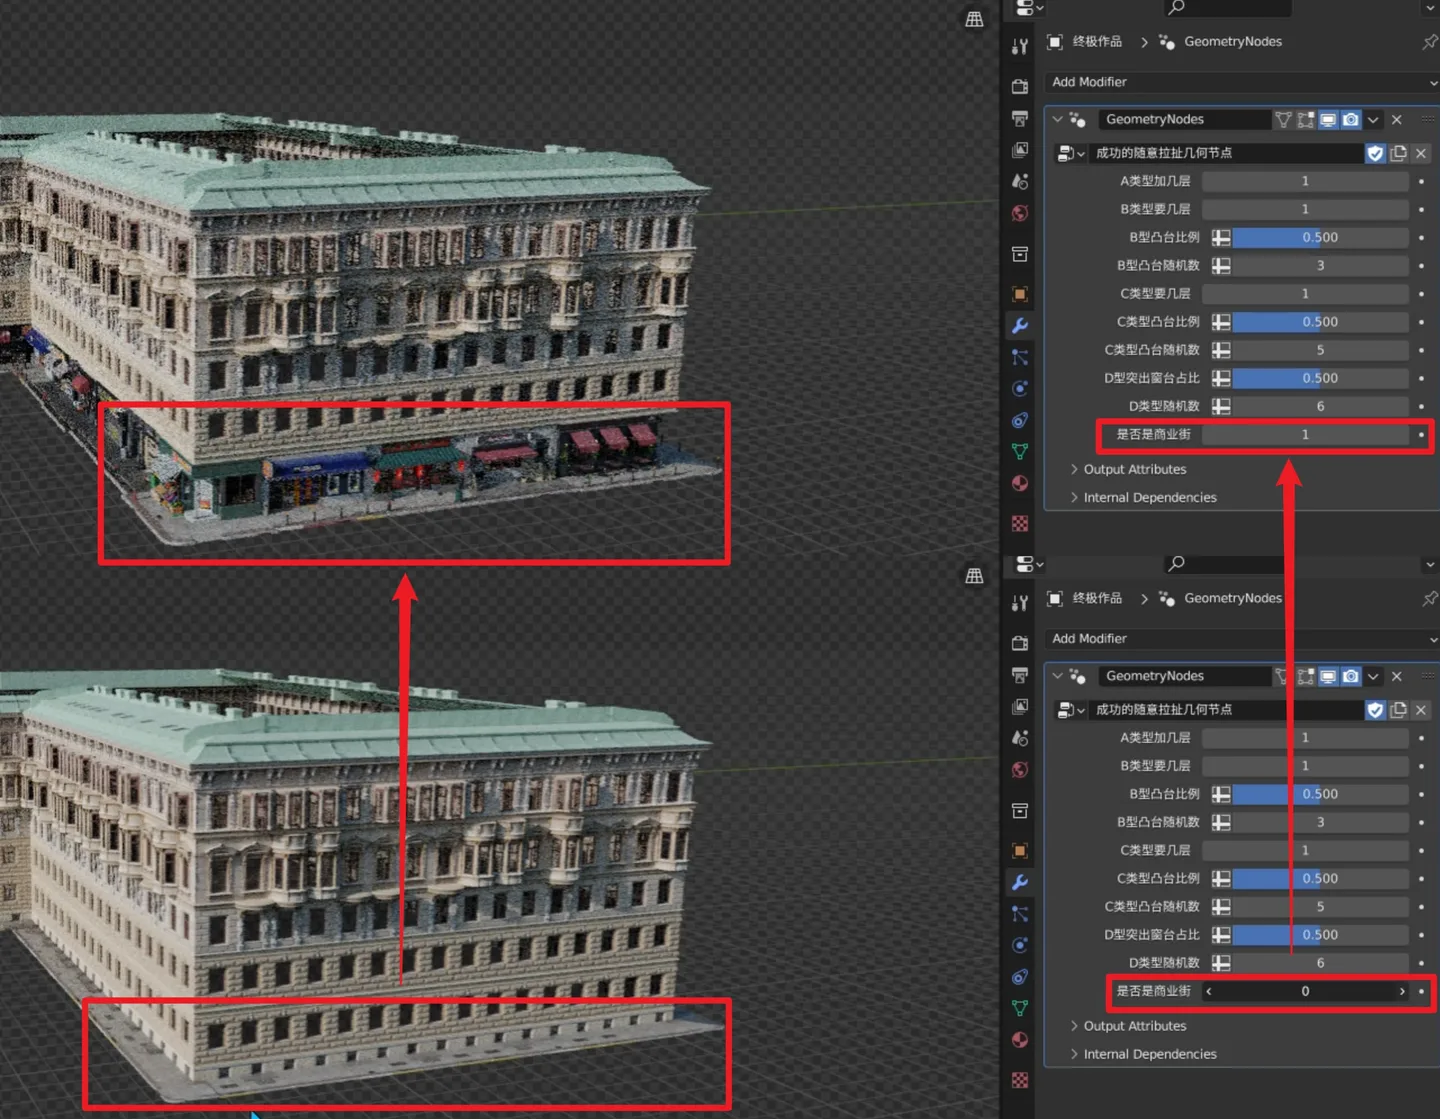
Task: Remove GeometryNodes modifier in upper panel
Action: click(1397, 120)
